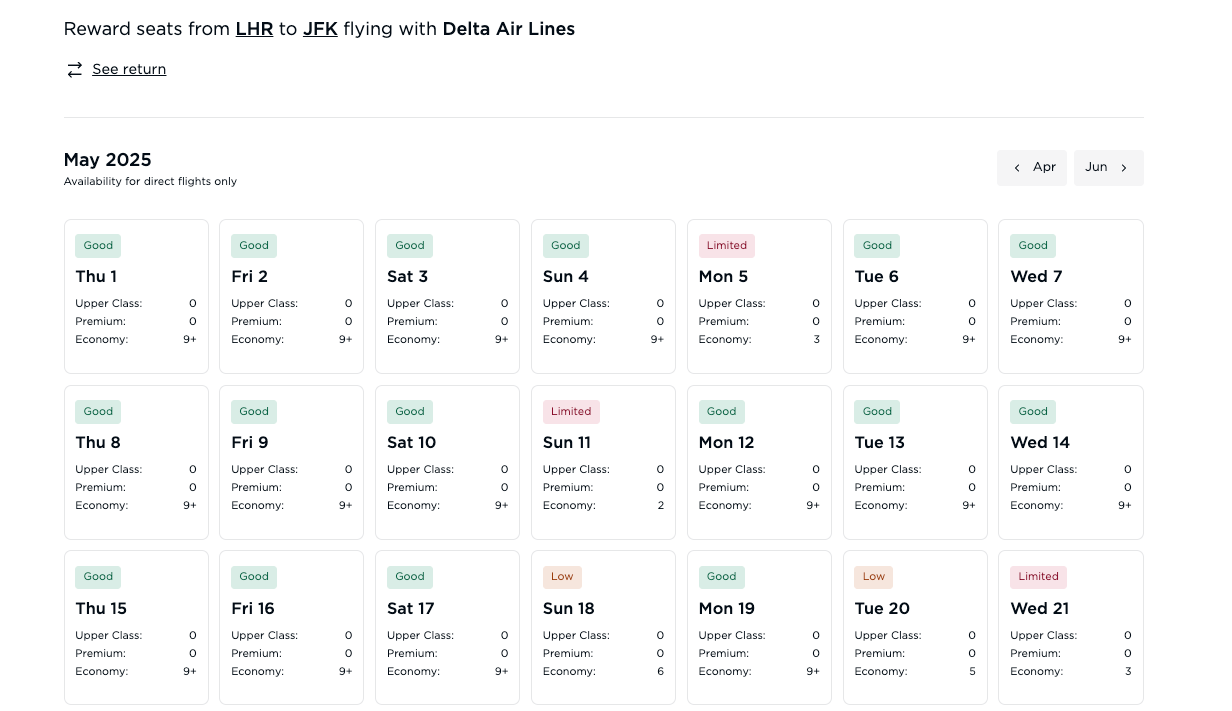Click the swap arrows return icon
The height and width of the screenshot is (711, 1232).
coord(74,70)
